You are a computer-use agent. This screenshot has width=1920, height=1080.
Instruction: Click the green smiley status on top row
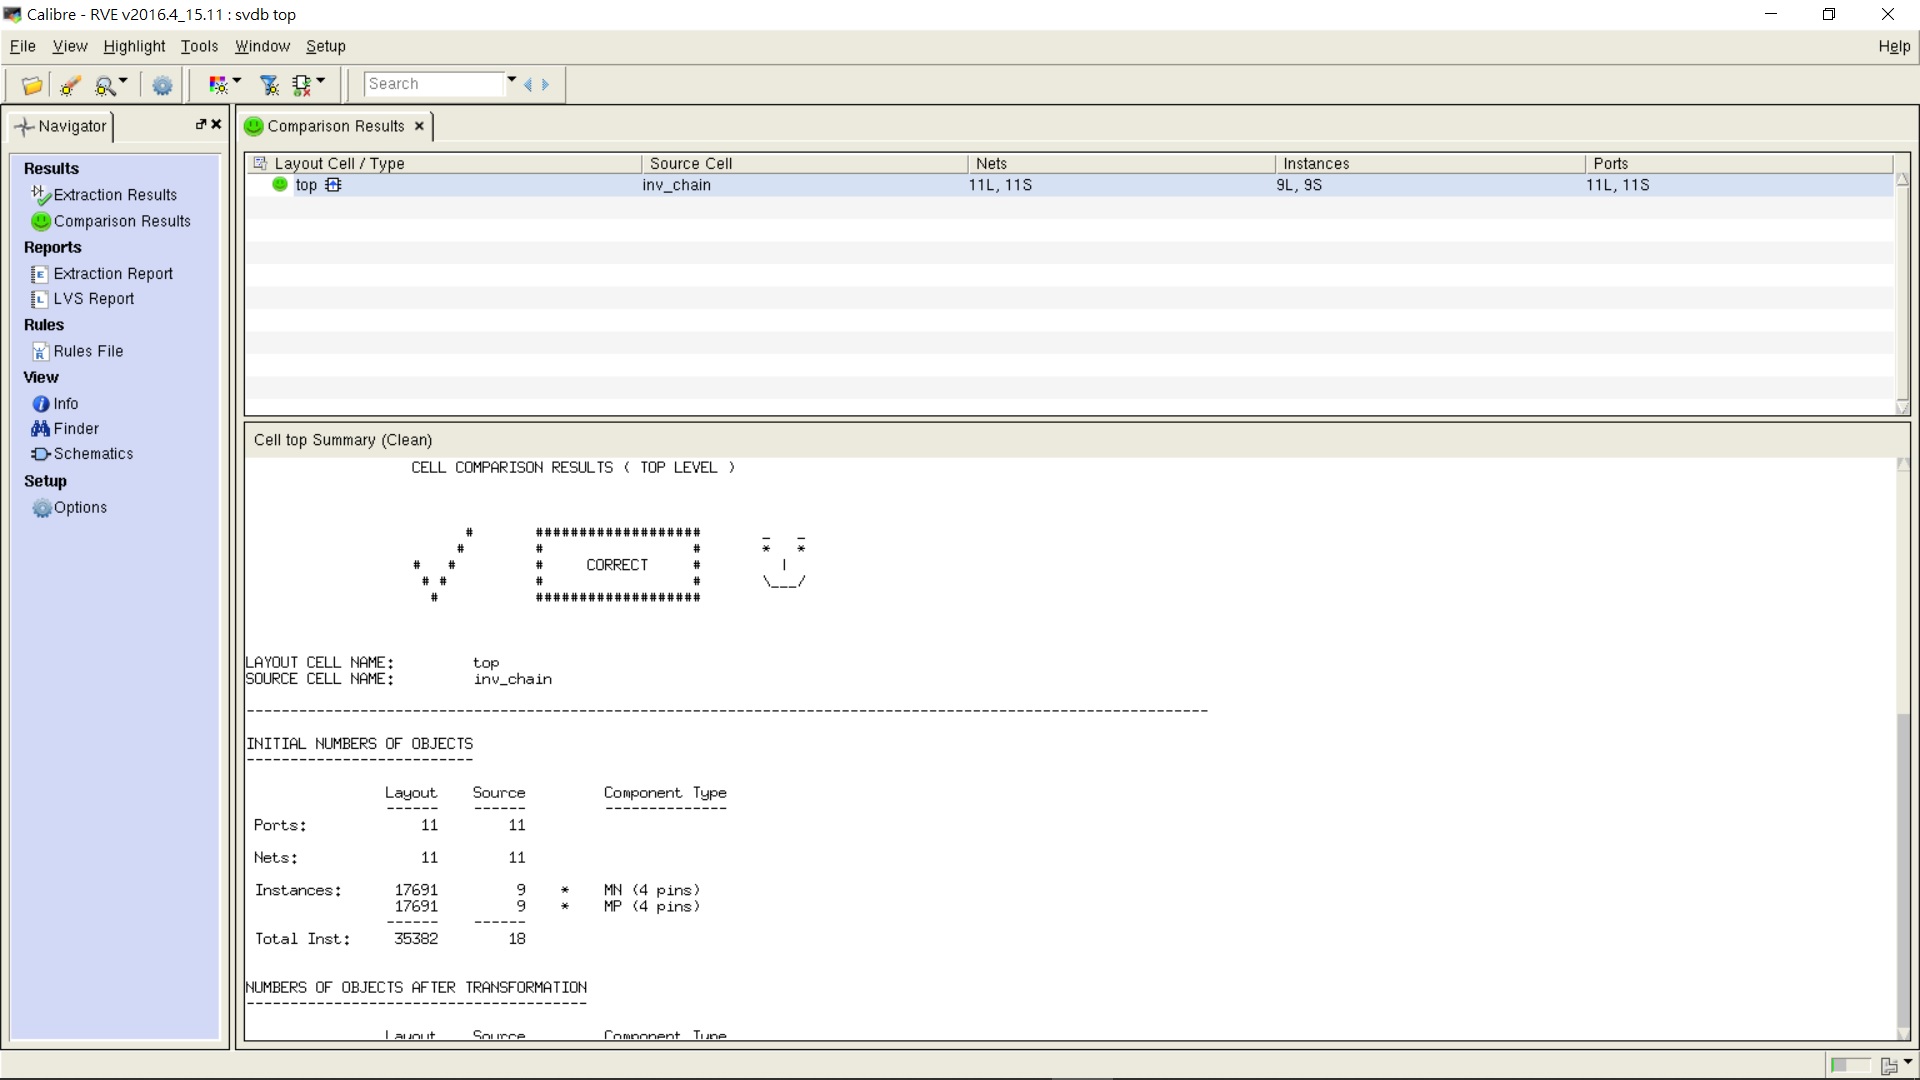[x=280, y=184]
